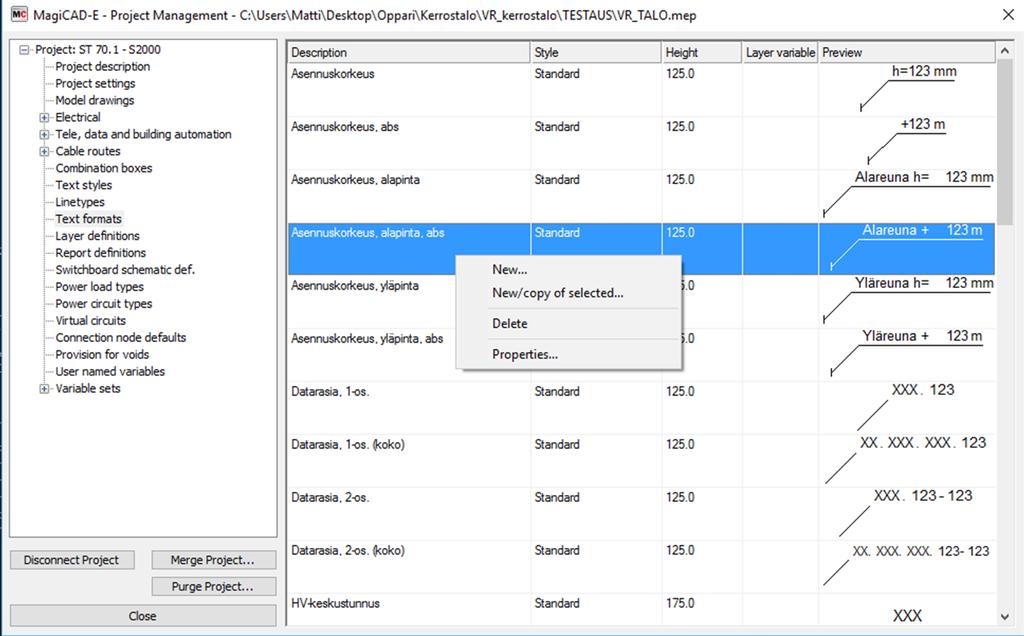Click the 'XX. XXX. XXX. 123' preview
The image size is (1024, 636).
tap(906, 459)
